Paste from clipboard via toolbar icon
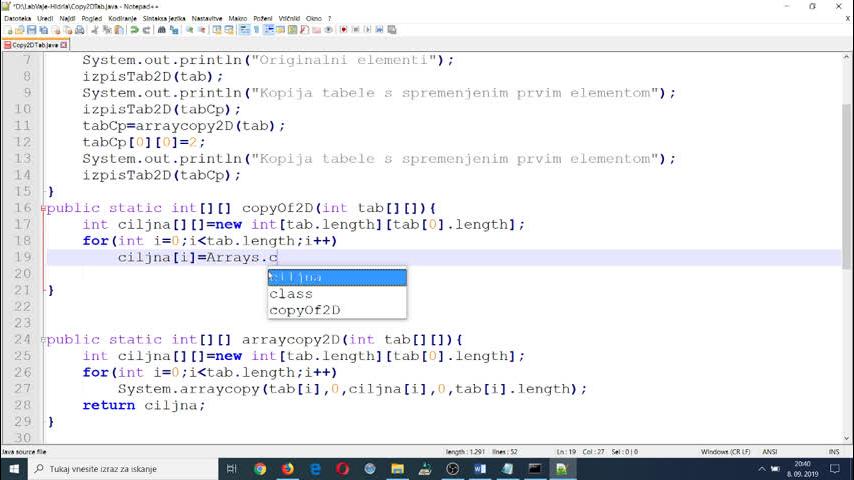This screenshot has height=480, width=854. [x=119, y=29]
